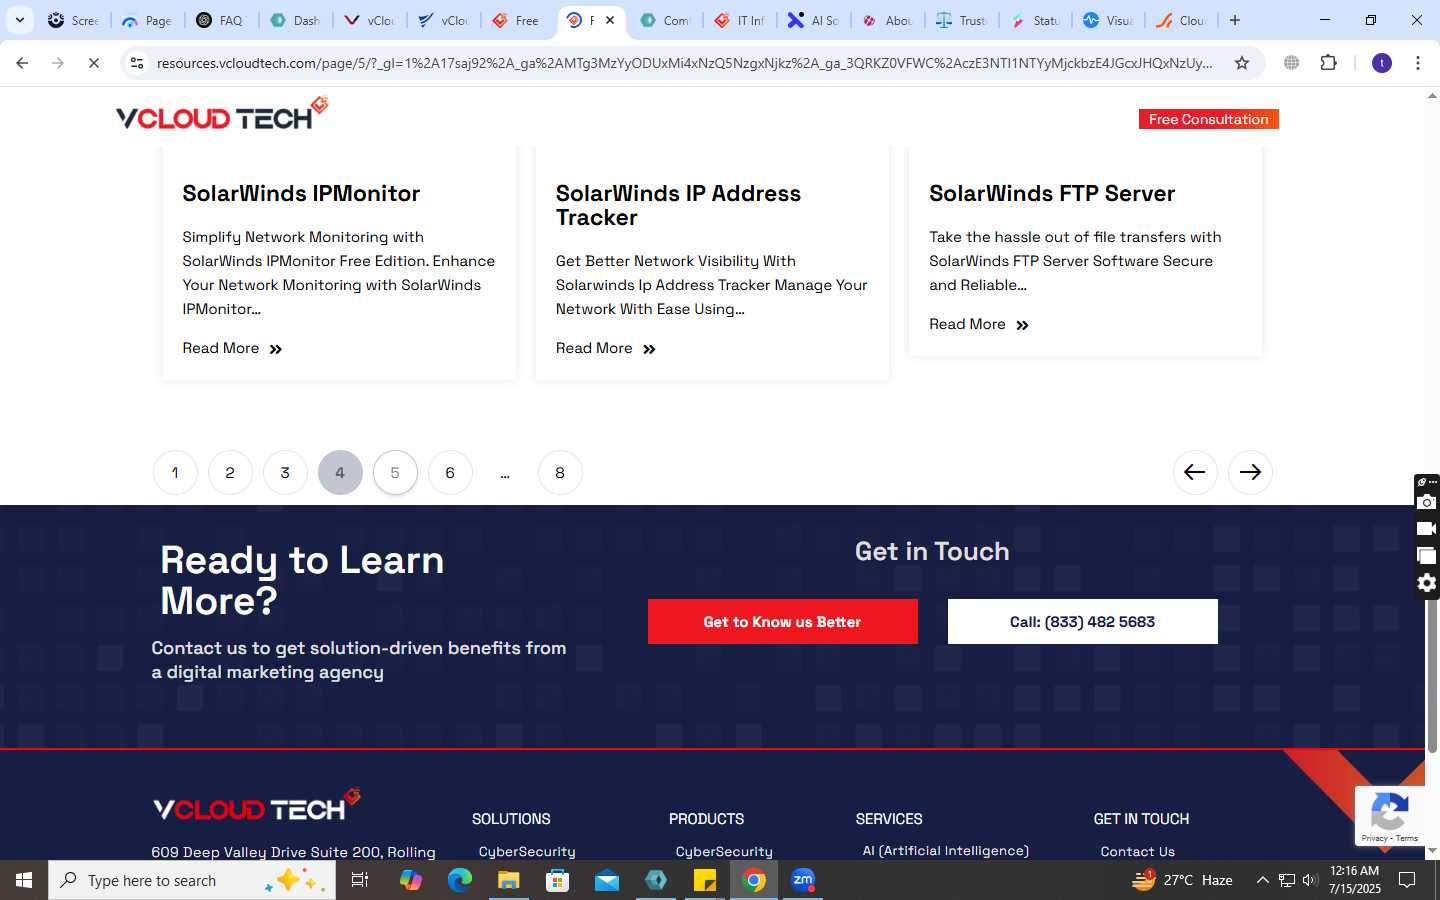
Task: Bookmark this page with the star icon
Action: click(x=1242, y=63)
